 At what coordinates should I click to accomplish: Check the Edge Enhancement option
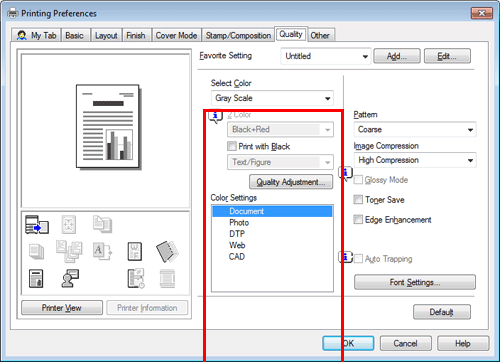(x=358, y=219)
